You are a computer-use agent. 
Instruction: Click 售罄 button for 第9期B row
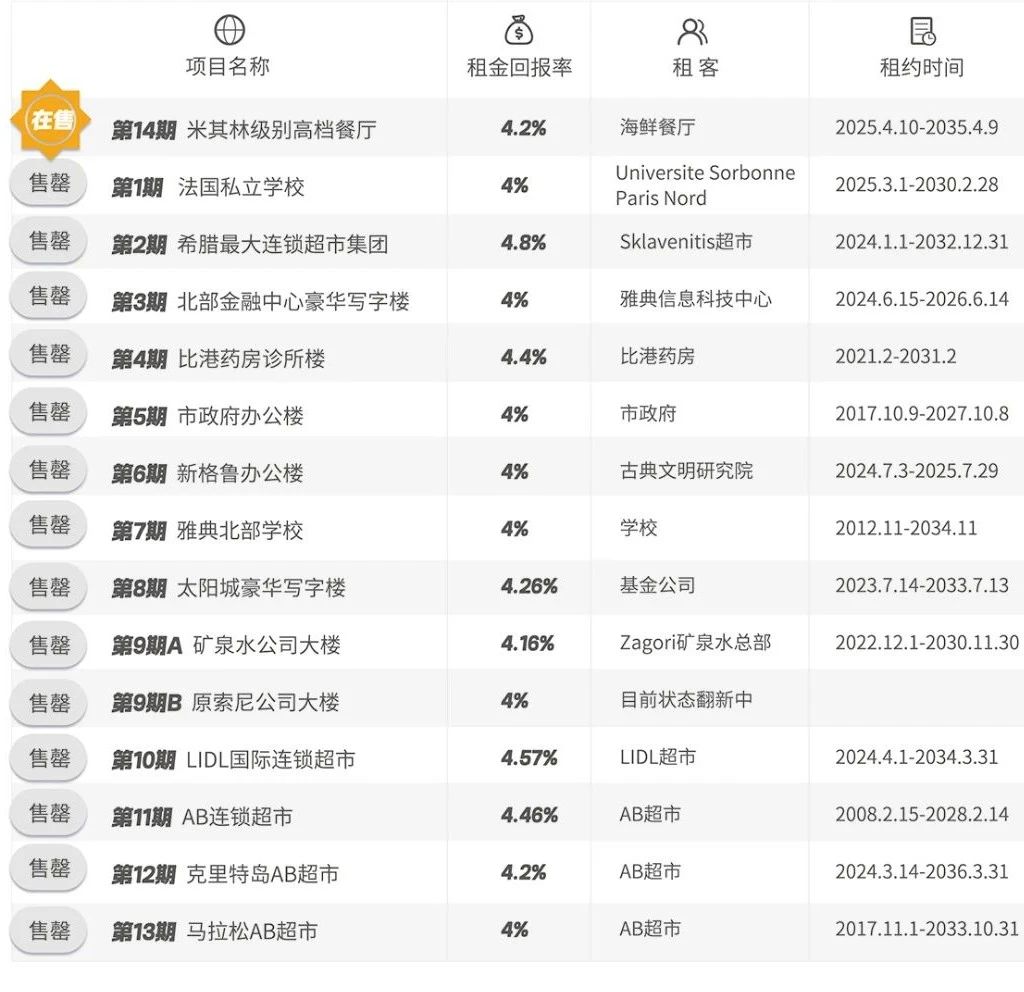[49, 703]
